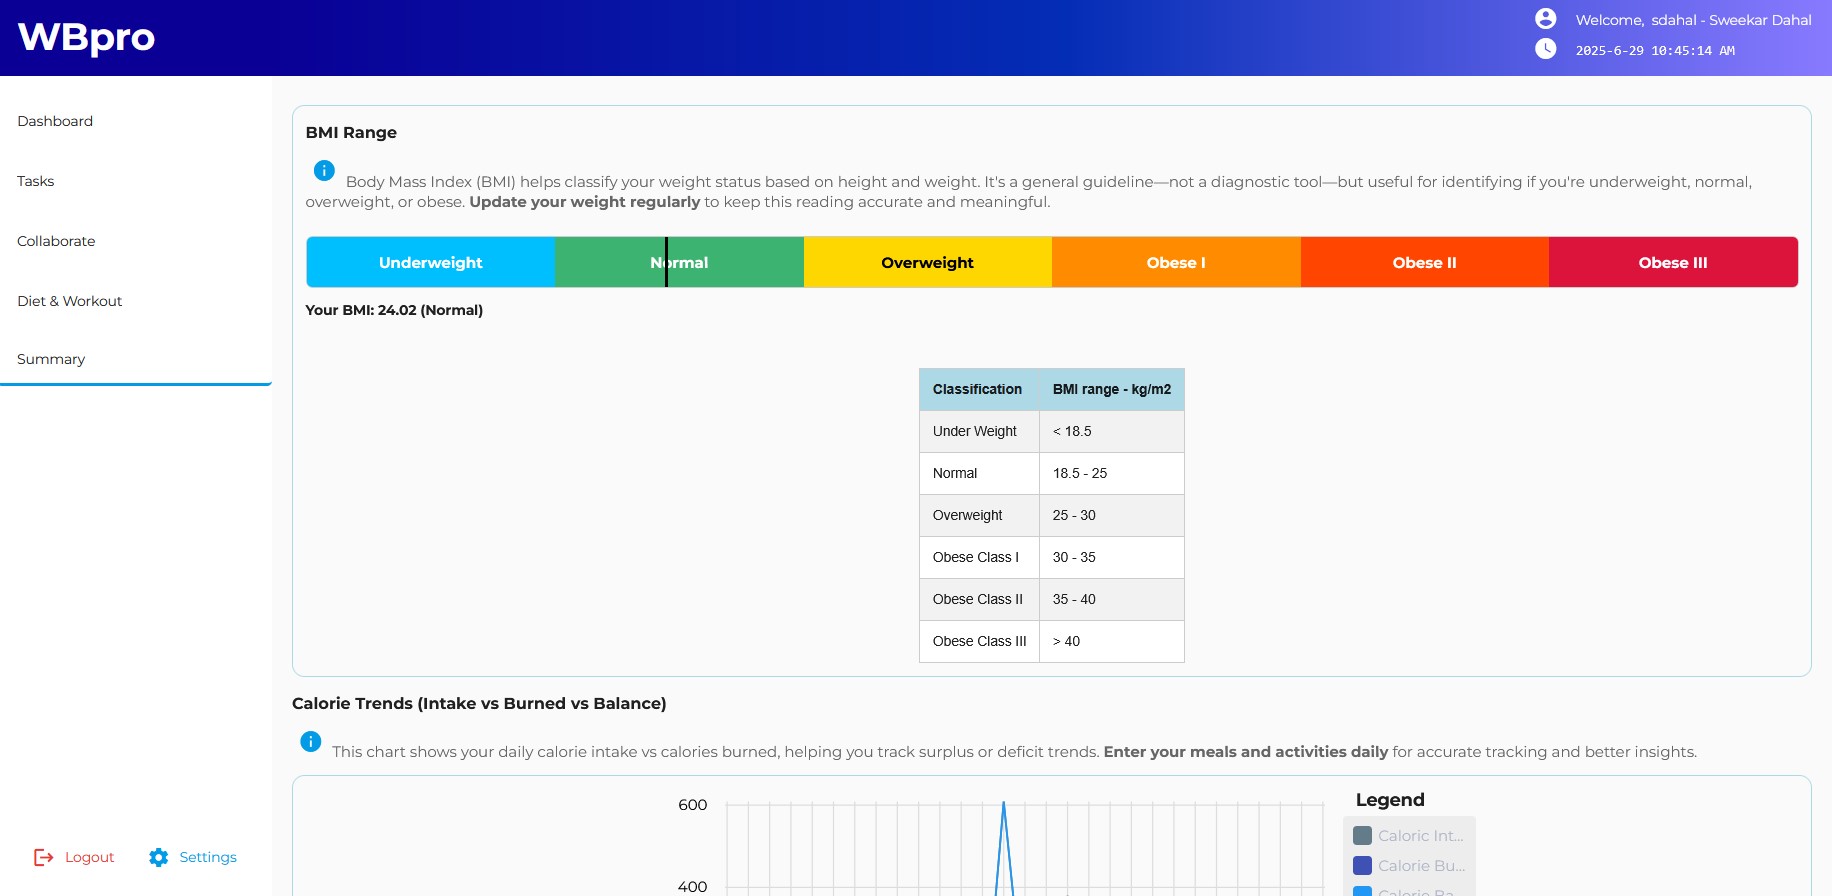
Task: Click the red Obese III segment
Action: (x=1672, y=262)
